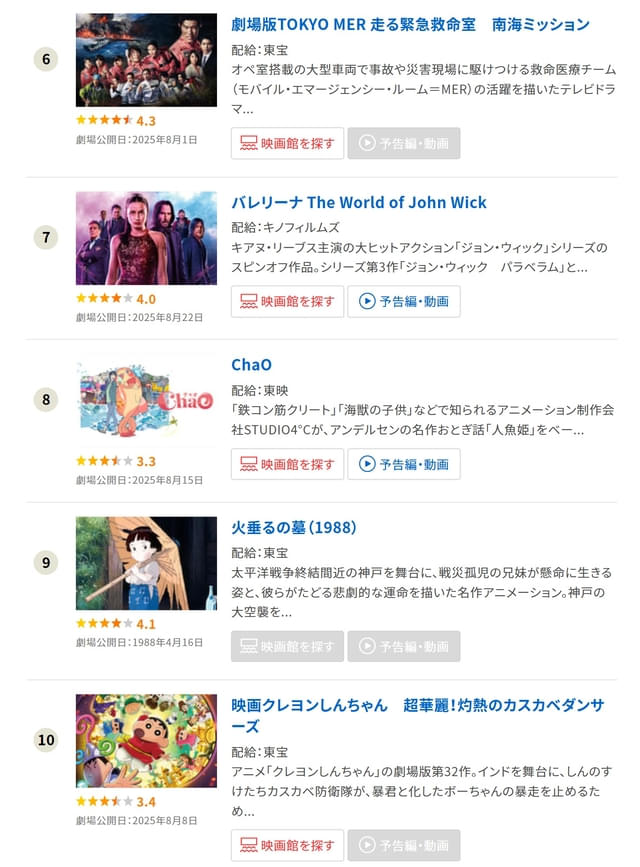Open バレリーナ The World of John Wick link

(x=359, y=202)
